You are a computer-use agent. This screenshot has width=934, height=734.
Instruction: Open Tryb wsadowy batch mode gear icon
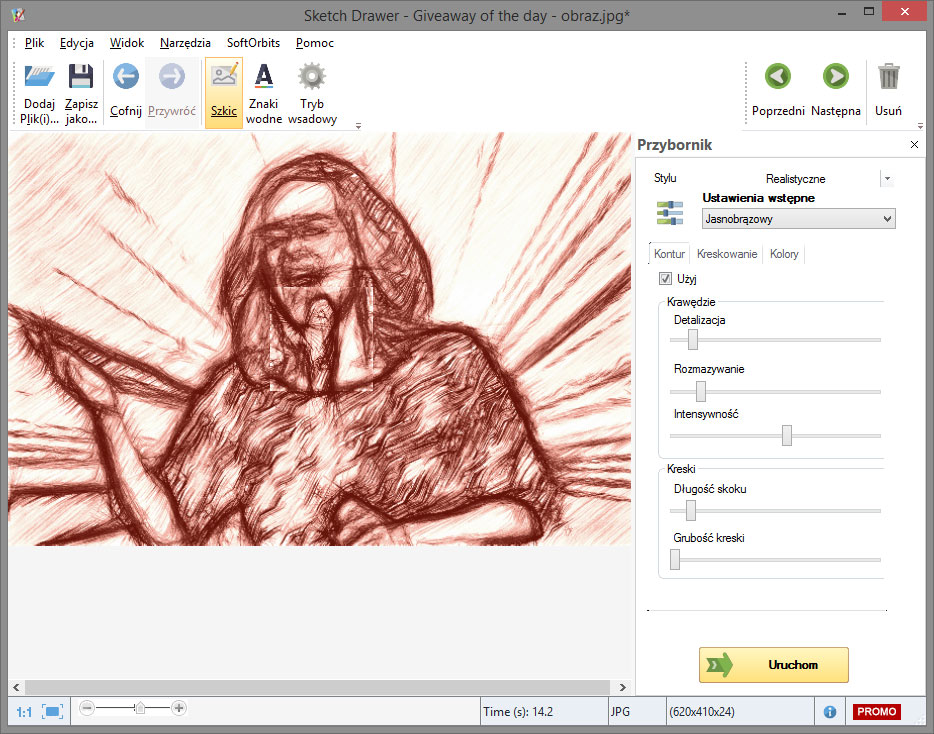tap(312, 78)
